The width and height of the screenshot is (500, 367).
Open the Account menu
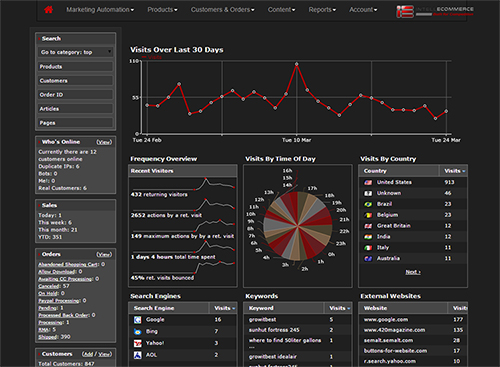363,10
